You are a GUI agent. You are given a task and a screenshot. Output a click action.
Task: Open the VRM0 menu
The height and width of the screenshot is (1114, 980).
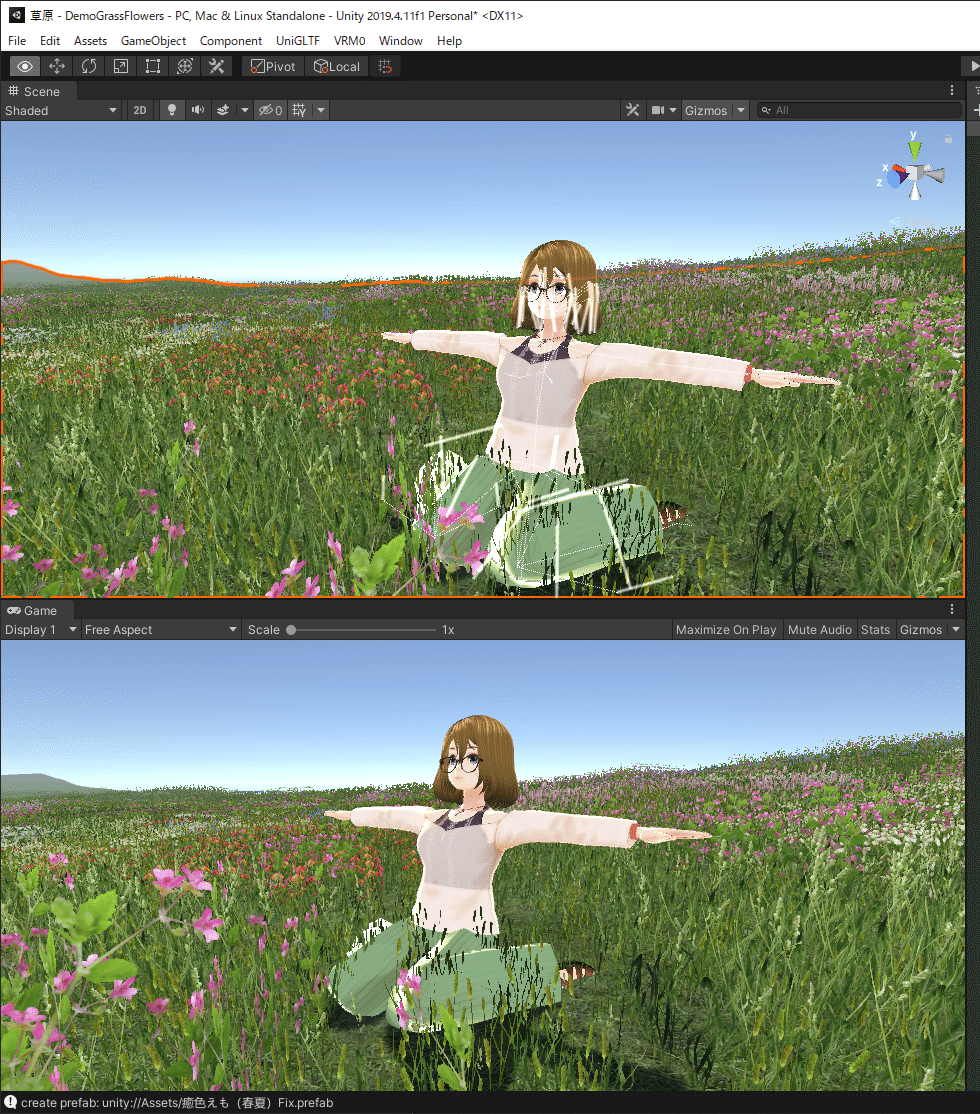point(350,40)
